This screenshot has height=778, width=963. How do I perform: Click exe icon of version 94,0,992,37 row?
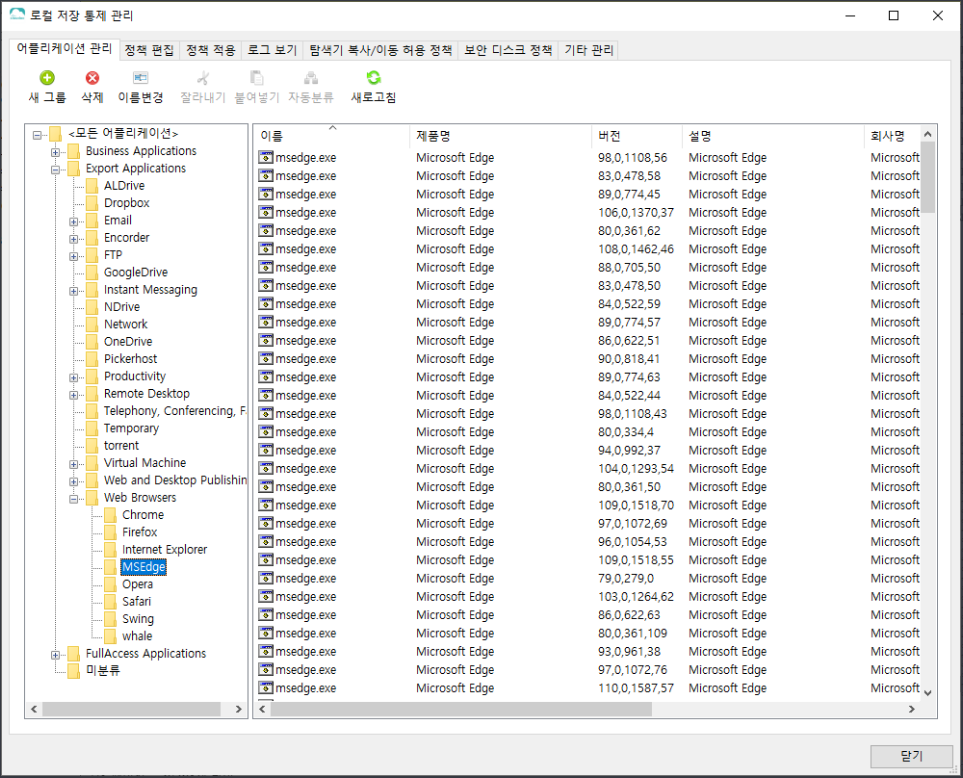266,450
